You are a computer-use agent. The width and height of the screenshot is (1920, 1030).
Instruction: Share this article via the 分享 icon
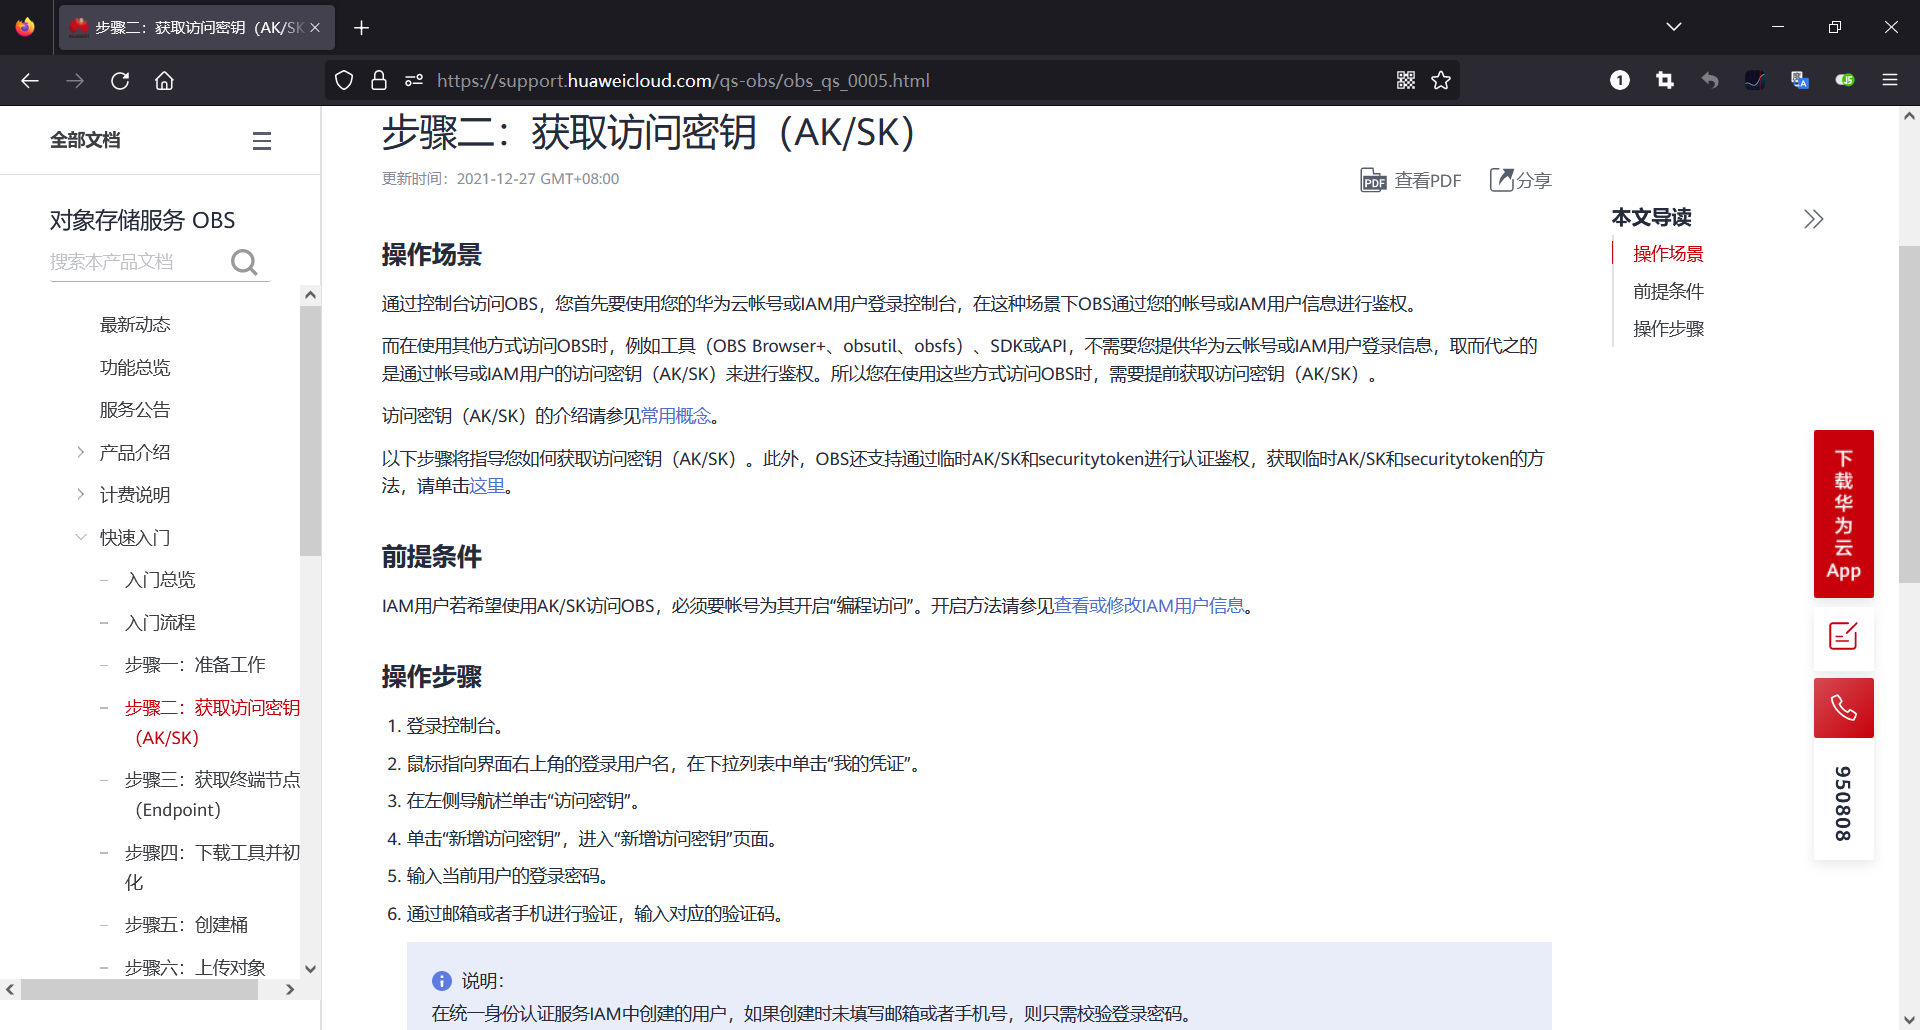[1519, 180]
